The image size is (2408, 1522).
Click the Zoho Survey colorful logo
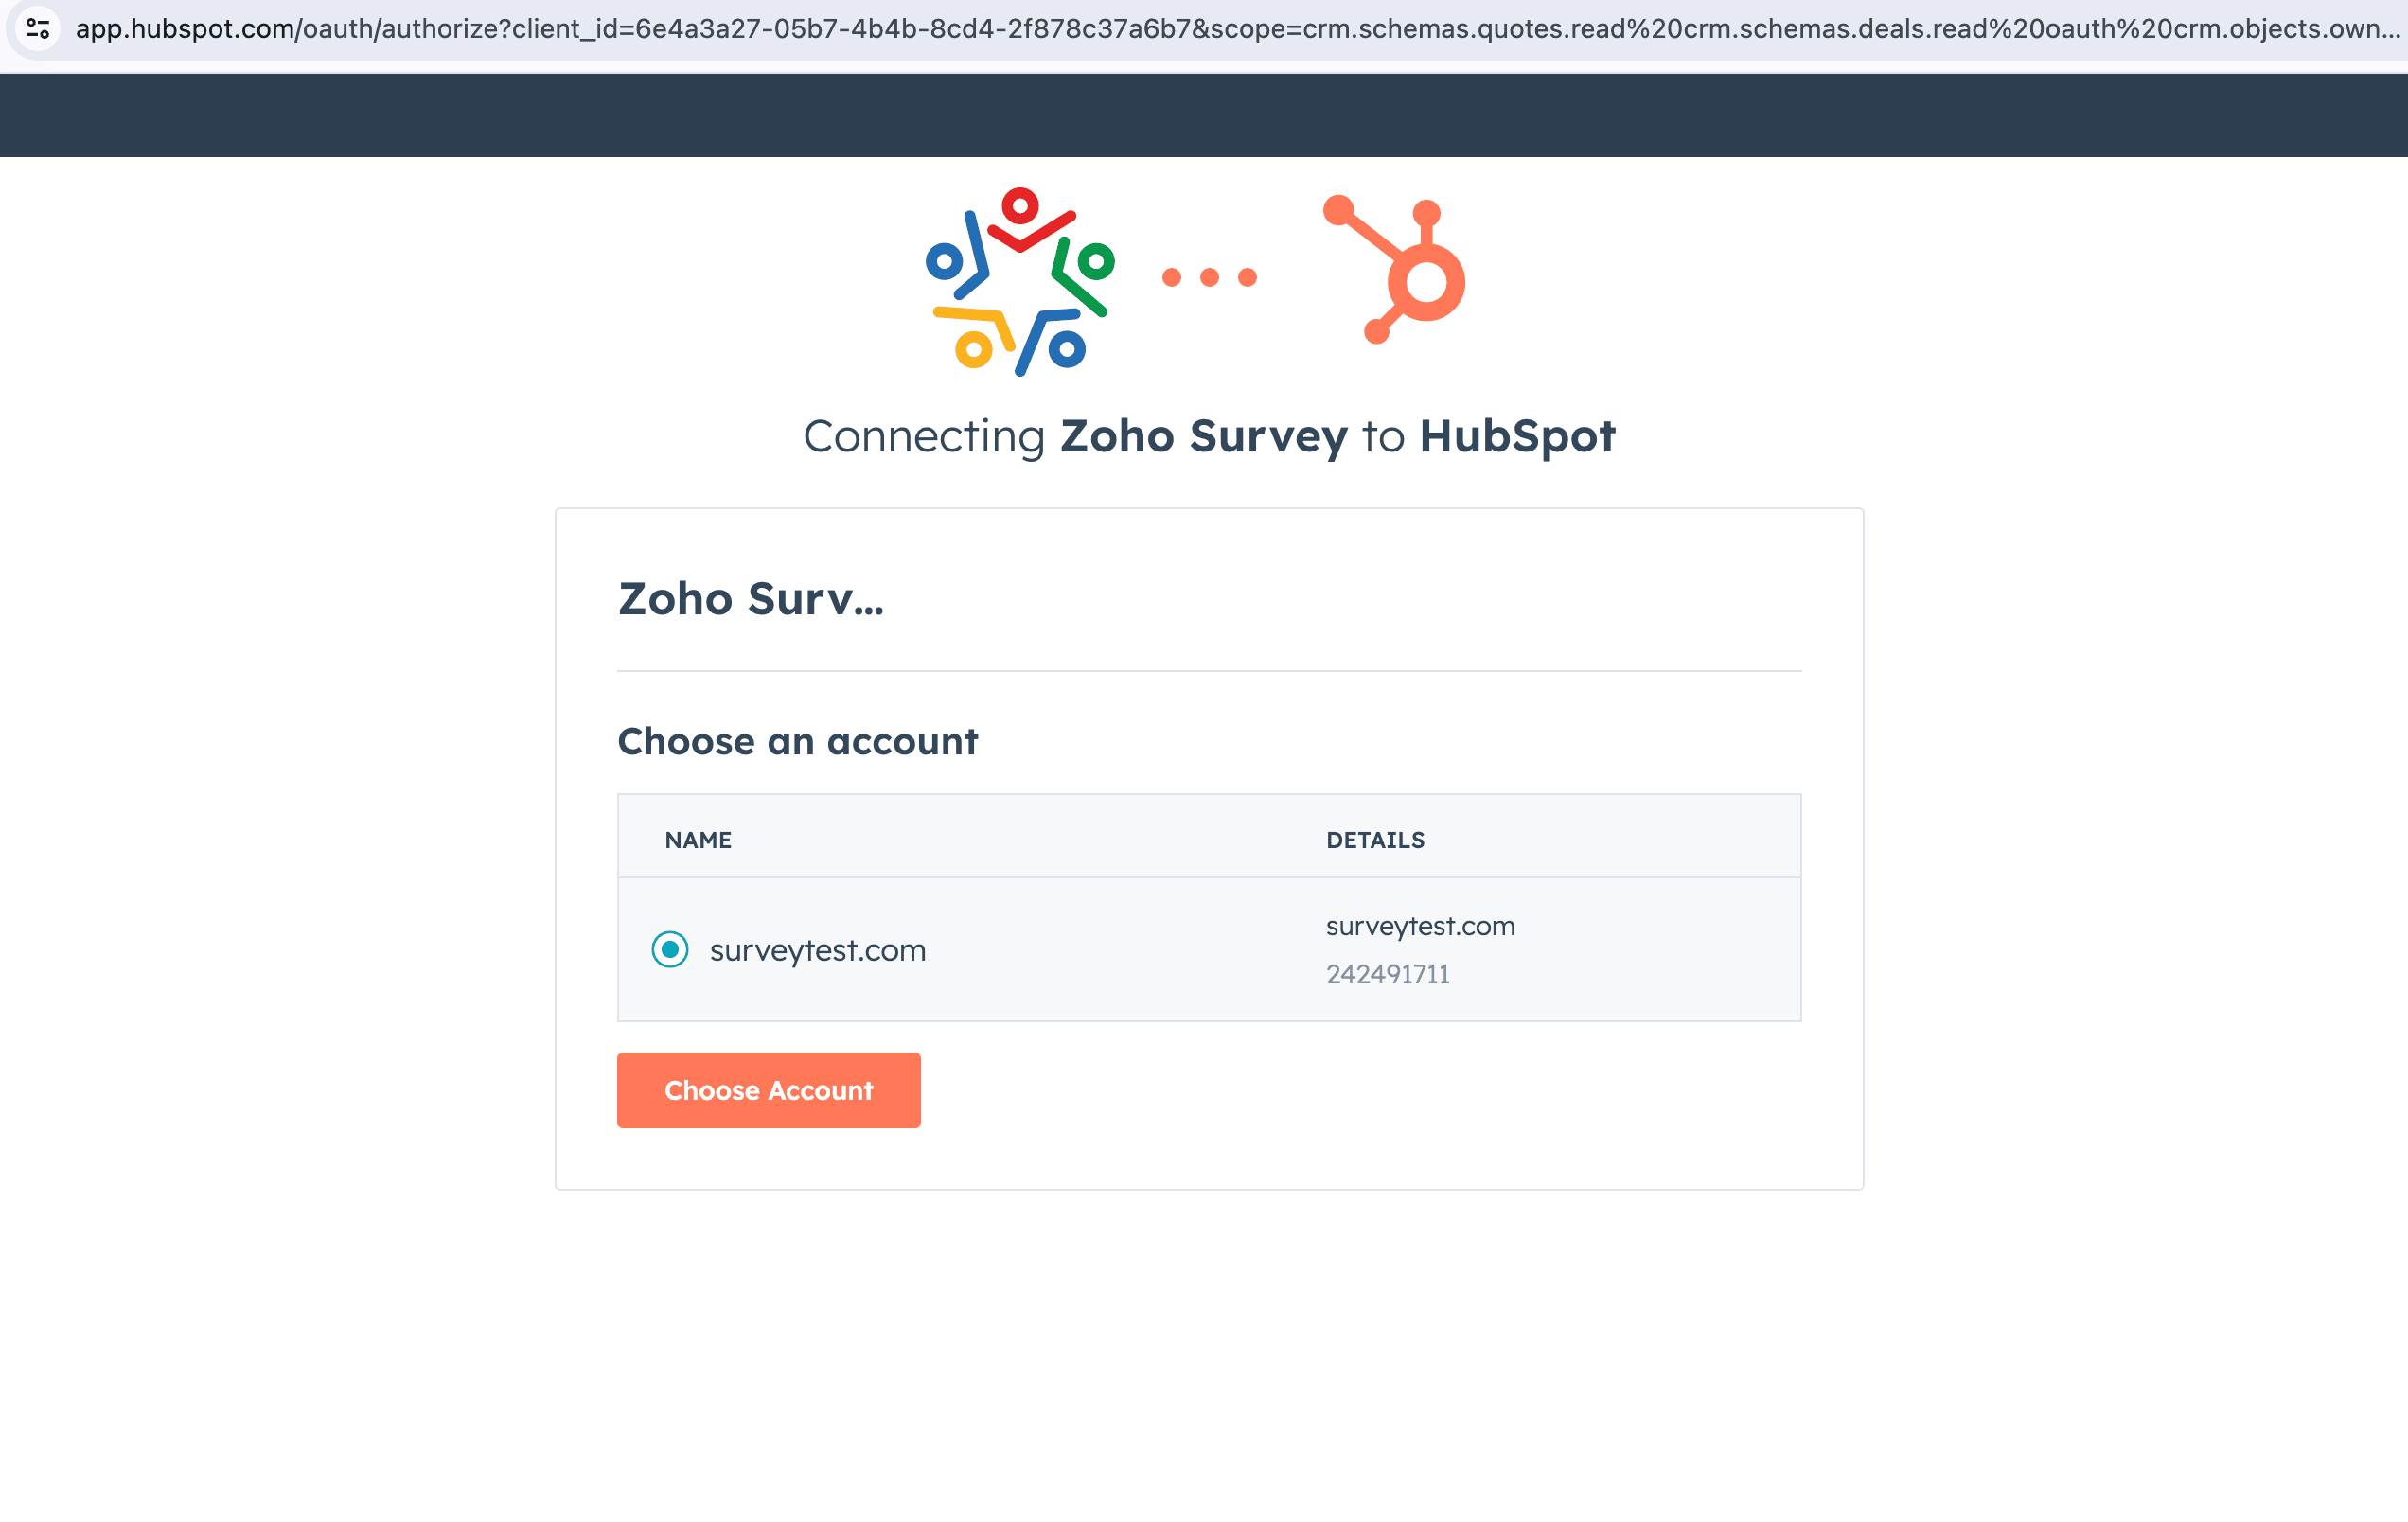click(1020, 281)
